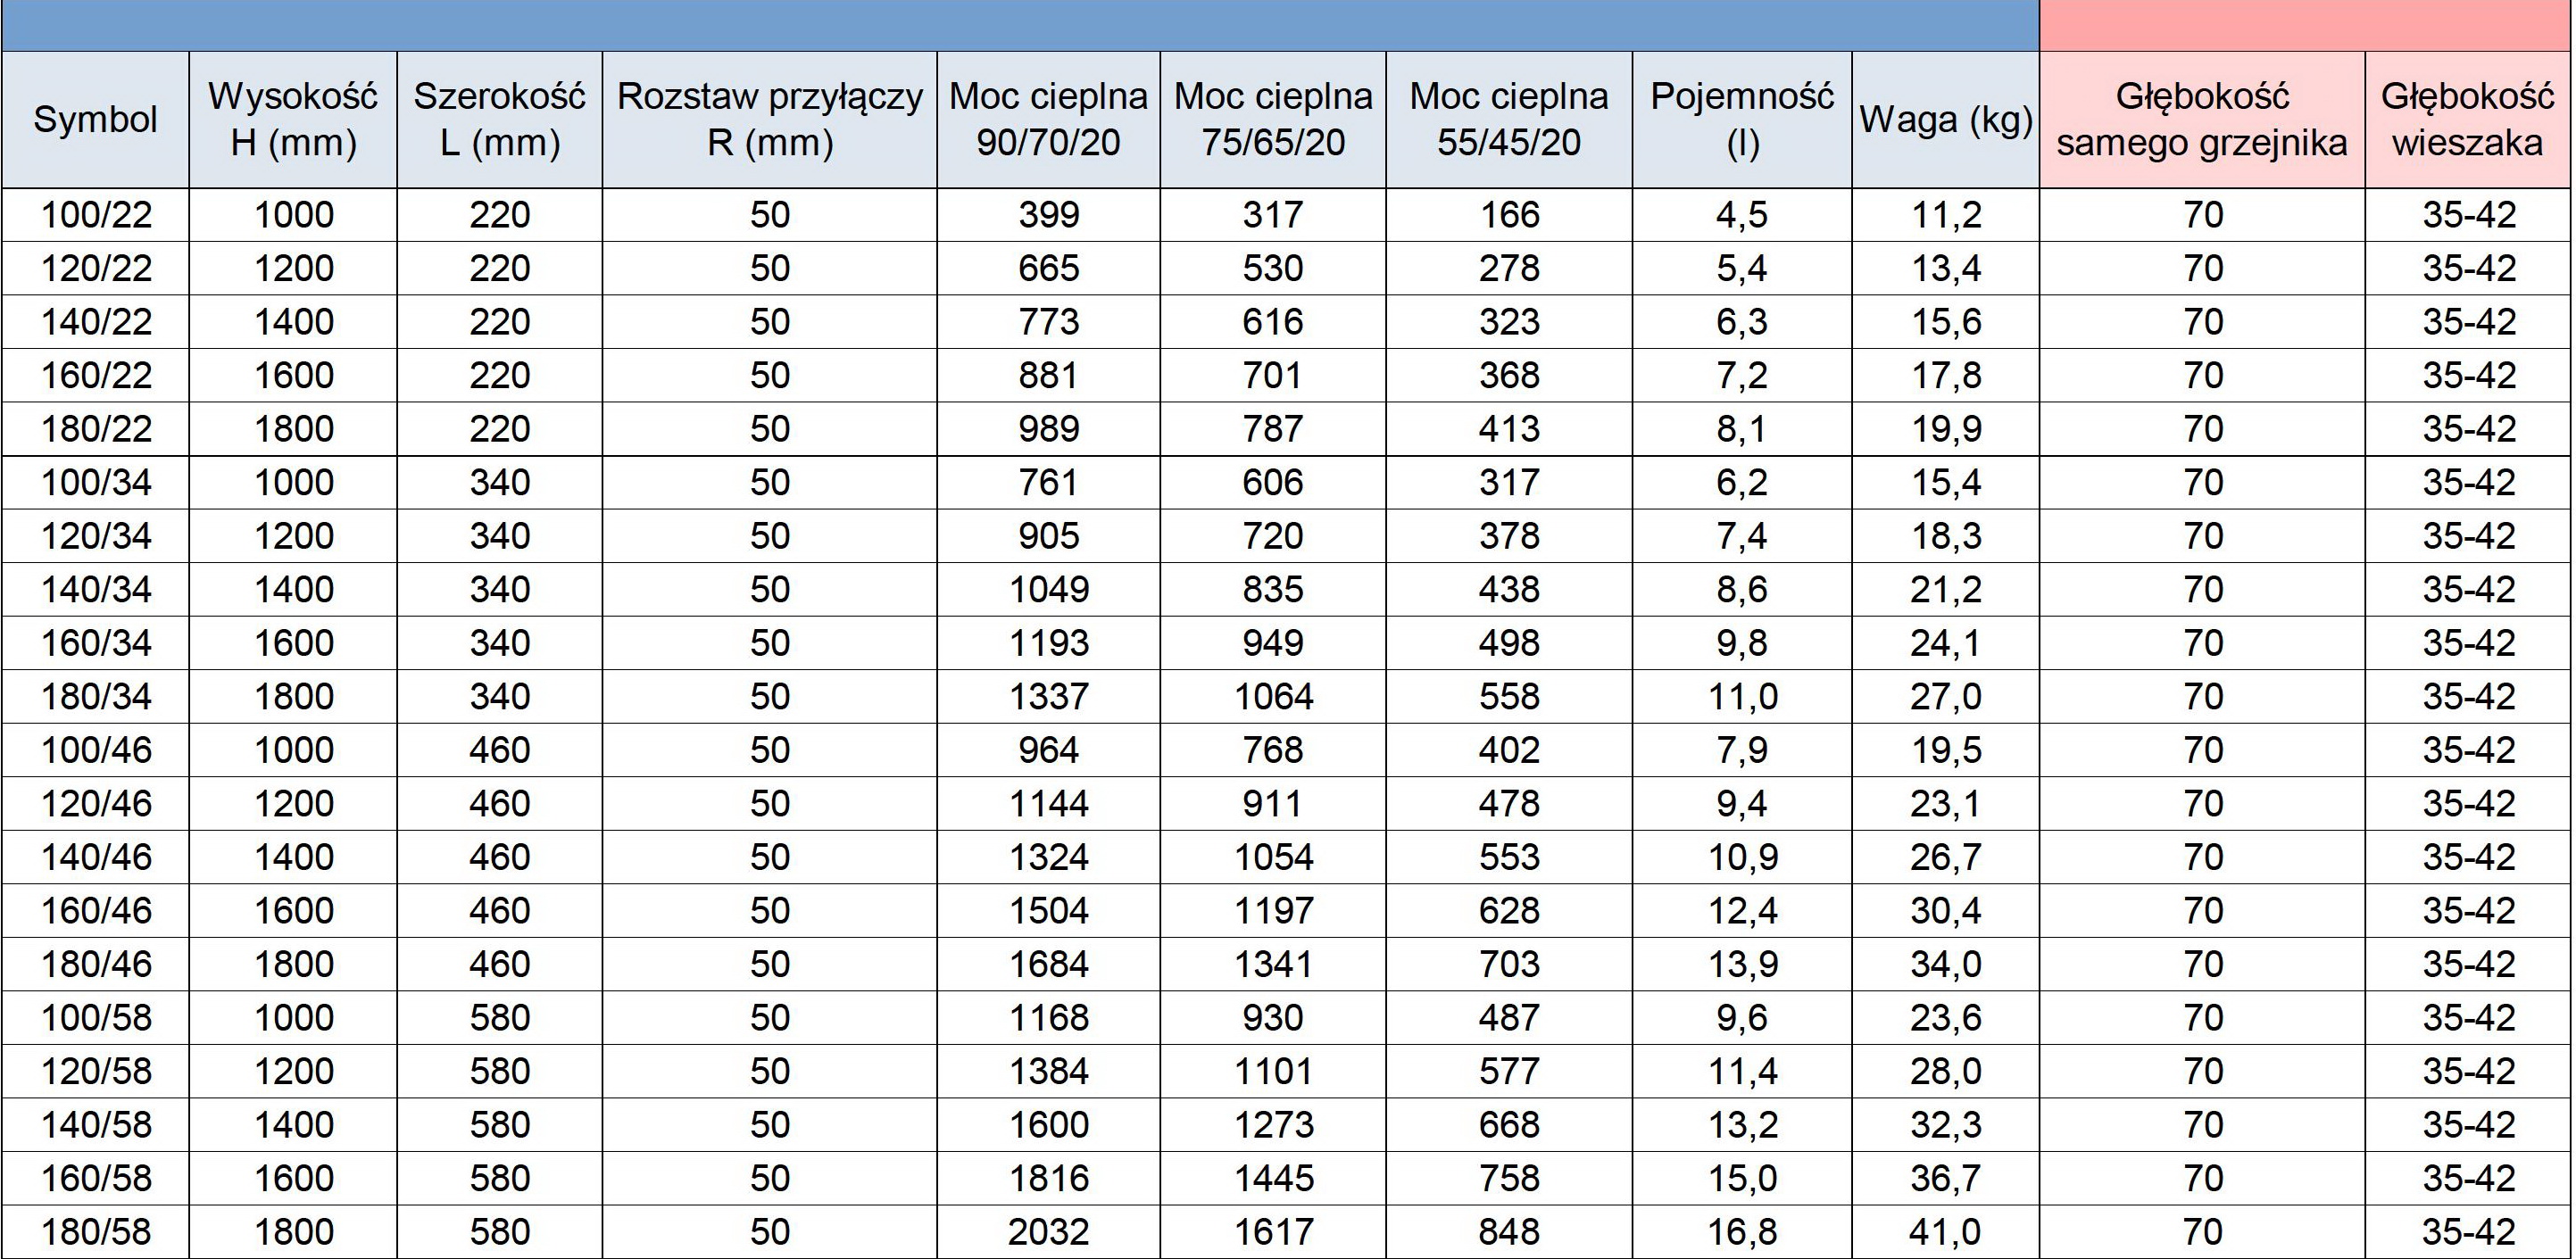Click the 41,0 weight cell
The width and height of the screenshot is (2576, 1259).
1945,1232
